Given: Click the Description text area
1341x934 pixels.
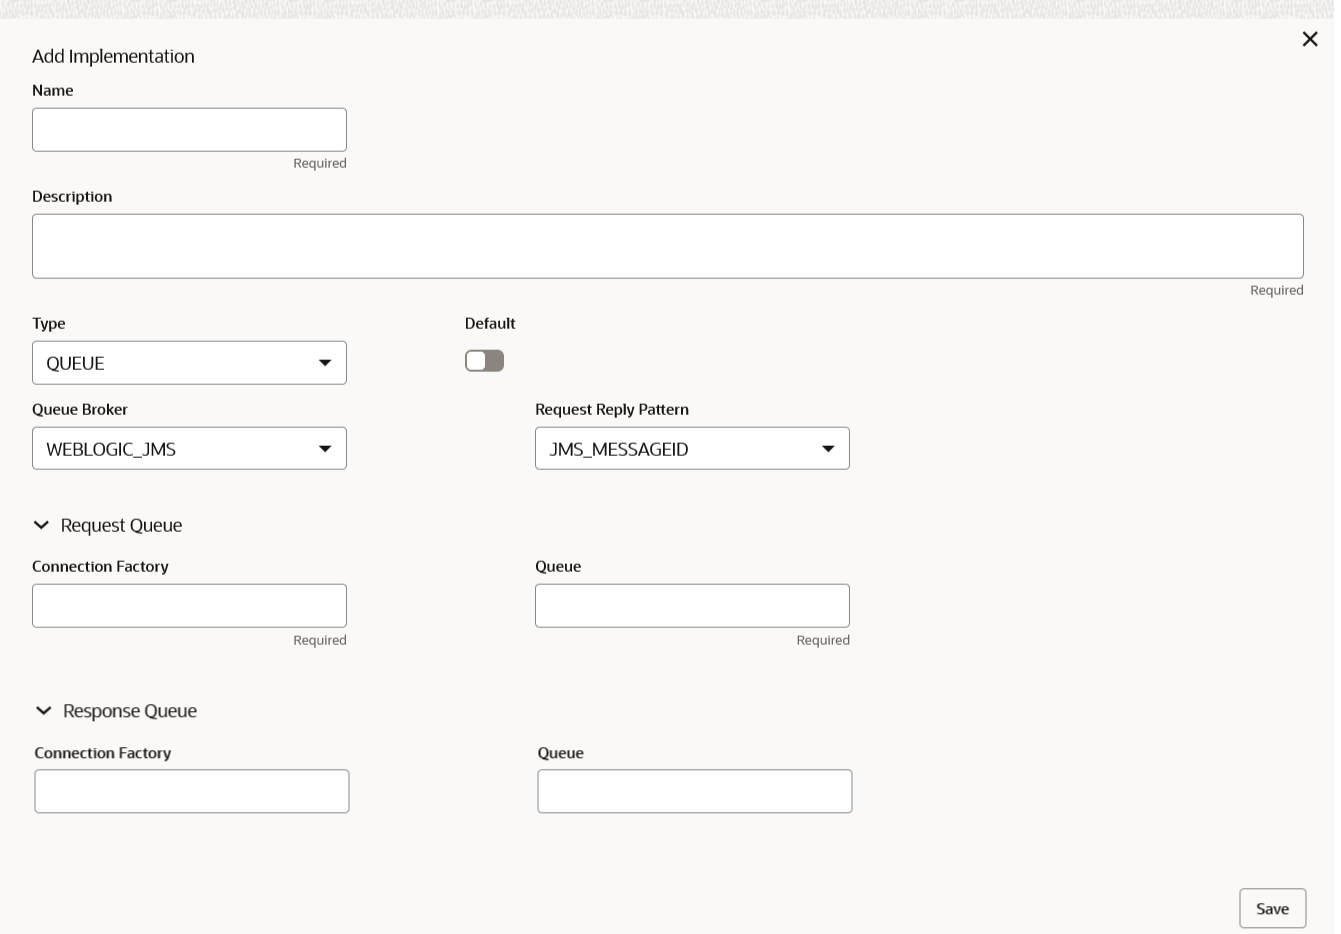Looking at the screenshot, I should (x=668, y=246).
